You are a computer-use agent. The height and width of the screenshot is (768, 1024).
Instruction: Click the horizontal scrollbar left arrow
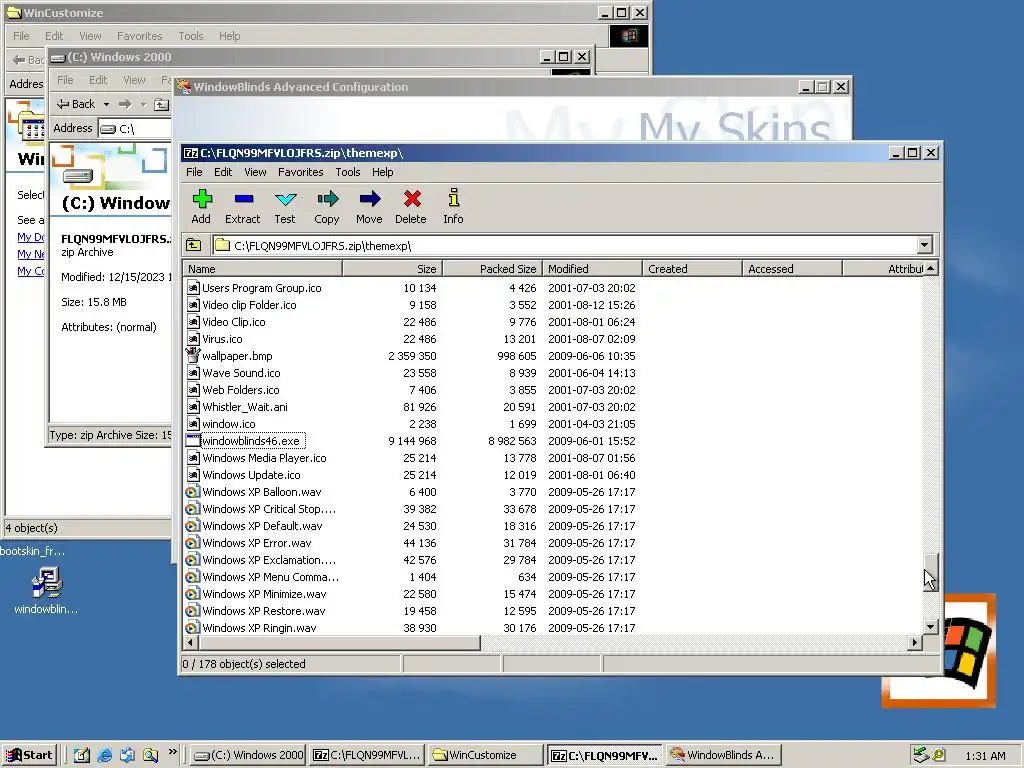(190, 643)
